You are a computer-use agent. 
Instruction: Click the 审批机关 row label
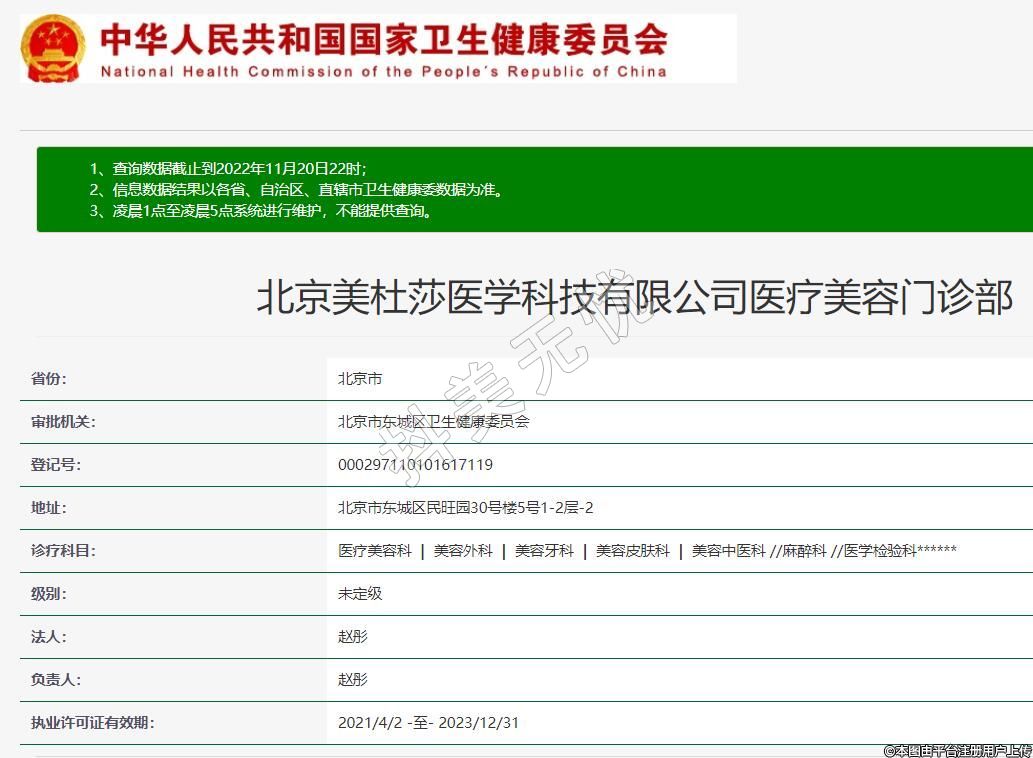click(63, 422)
